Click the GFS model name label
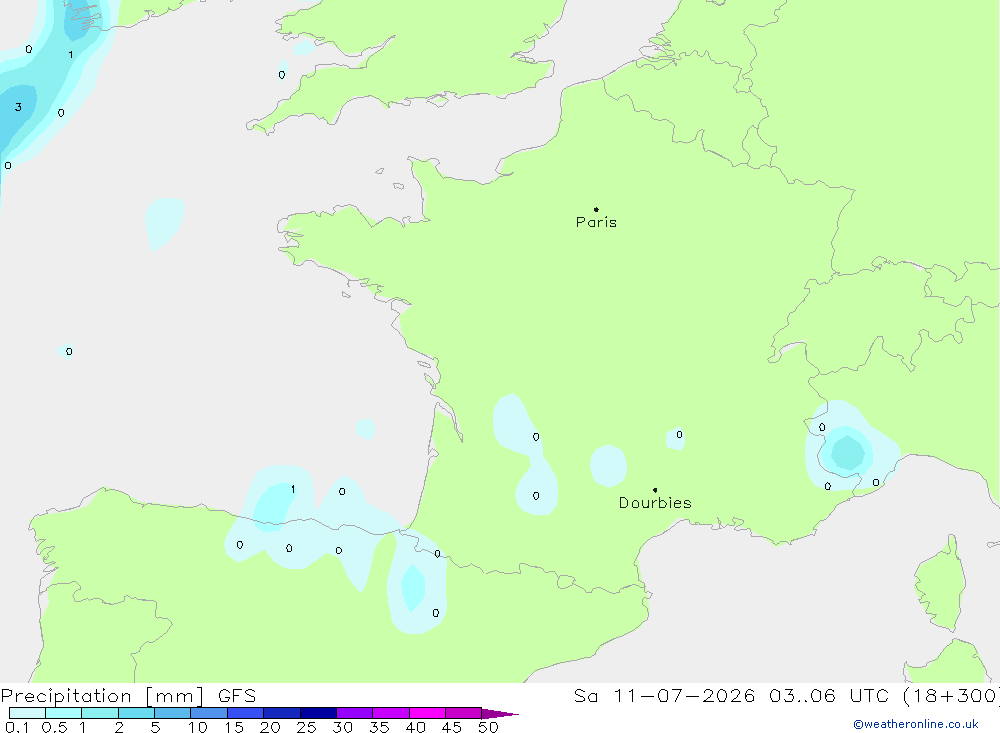The width and height of the screenshot is (1000, 733). pos(237,696)
